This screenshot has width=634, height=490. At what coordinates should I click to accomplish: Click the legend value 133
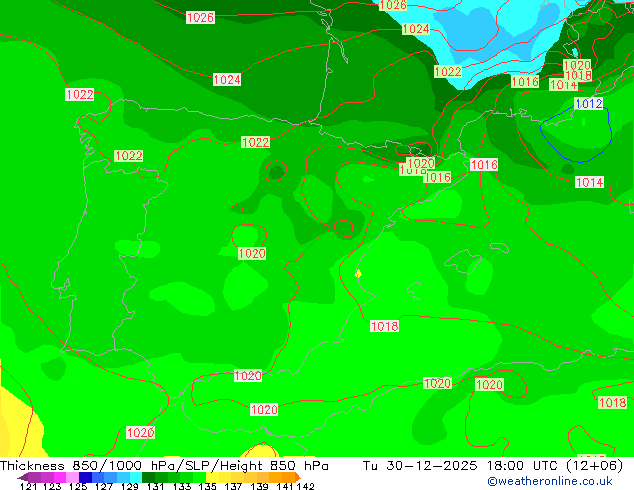(x=182, y=486)
